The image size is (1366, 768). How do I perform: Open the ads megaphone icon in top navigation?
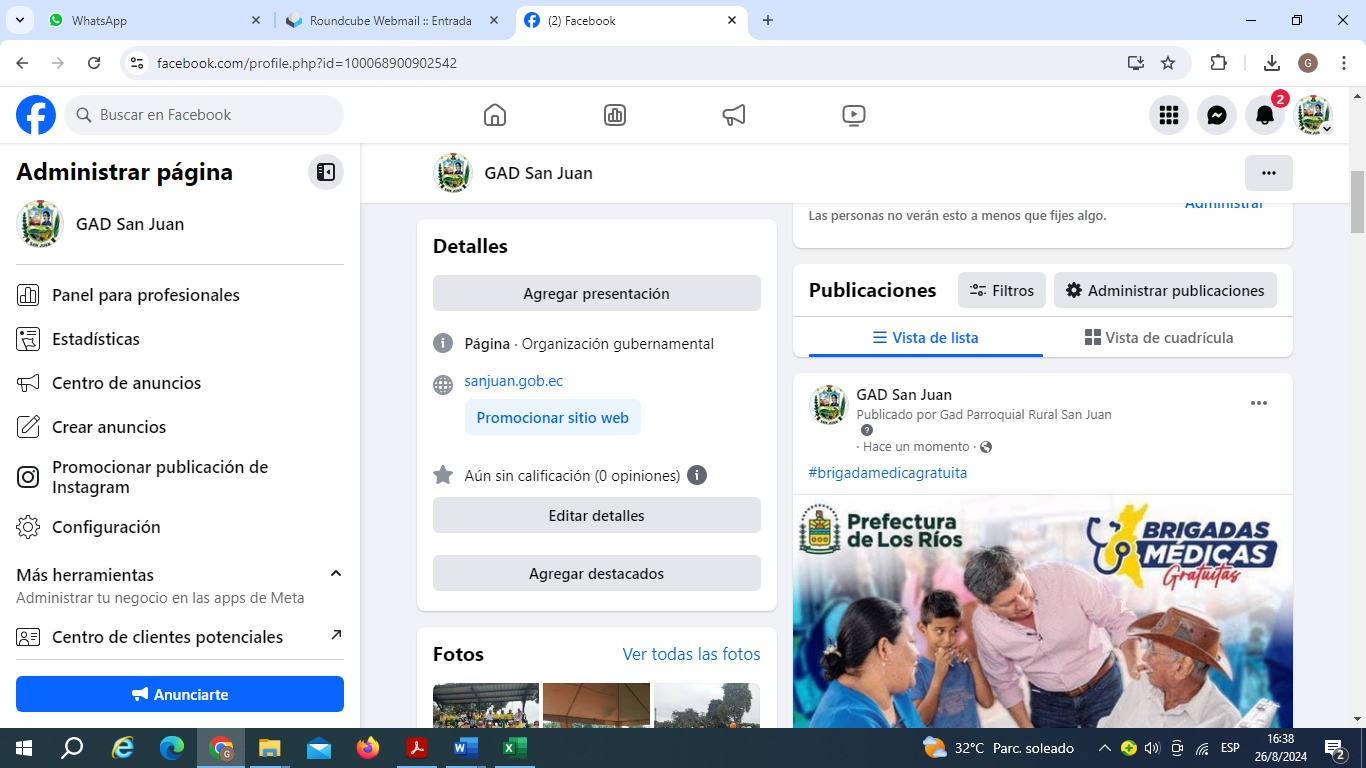pyautogui.click(x=734, y=115)
